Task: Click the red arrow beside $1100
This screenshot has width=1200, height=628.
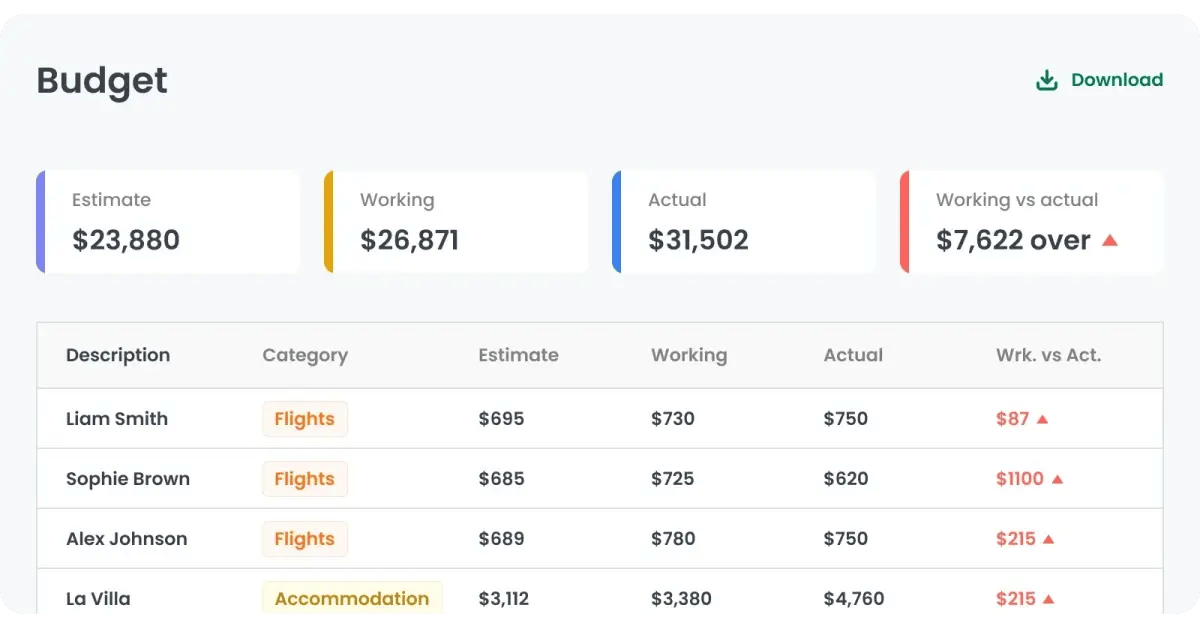Action: tap(1057, 479)
